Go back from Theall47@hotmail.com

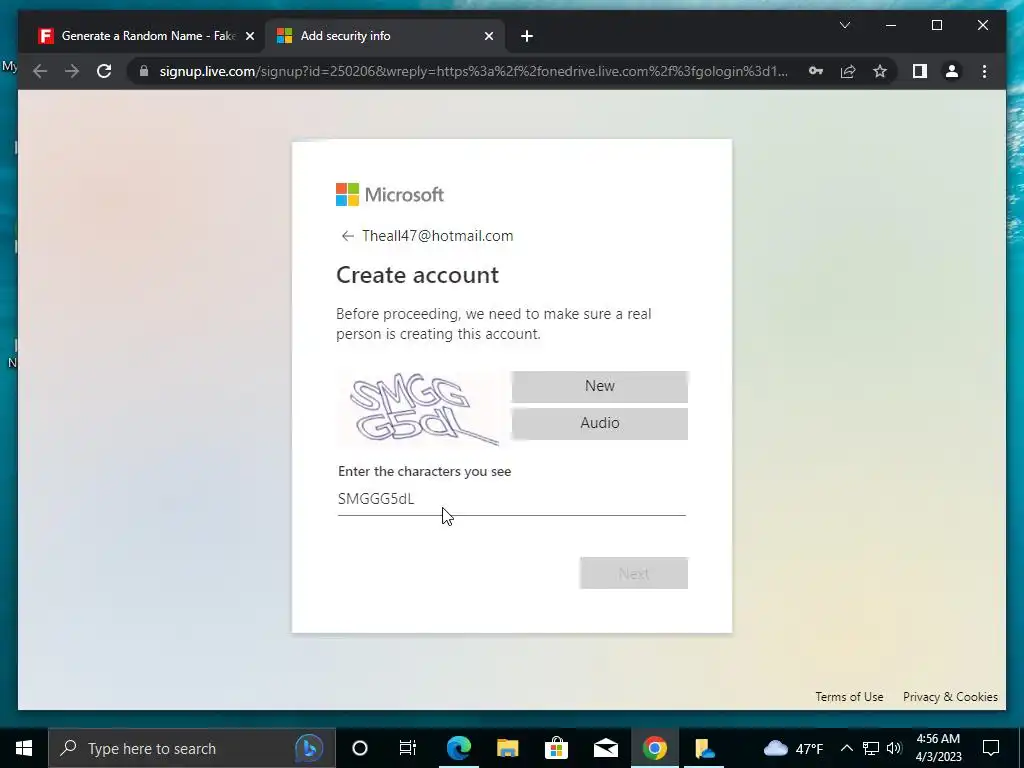point(347,236)
